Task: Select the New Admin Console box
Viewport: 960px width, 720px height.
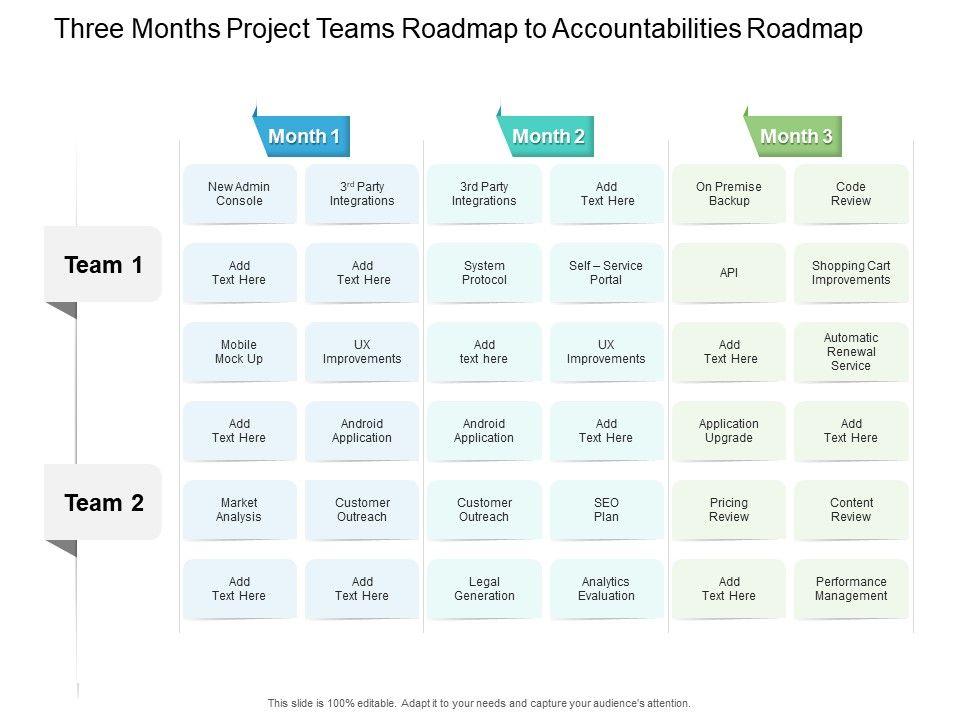Action: click(239, 194)
